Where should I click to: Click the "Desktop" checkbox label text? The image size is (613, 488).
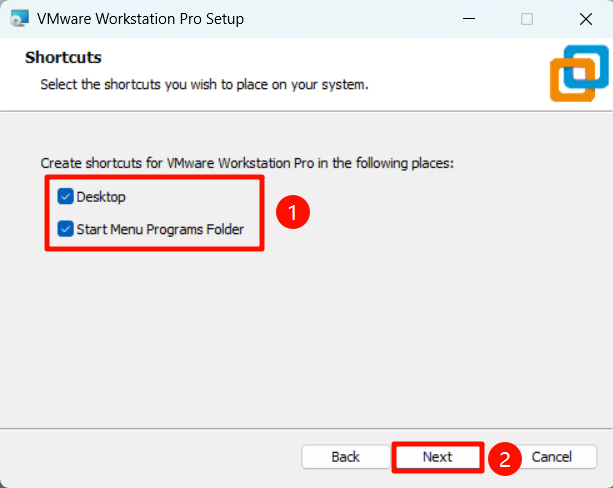pos(101,196)
